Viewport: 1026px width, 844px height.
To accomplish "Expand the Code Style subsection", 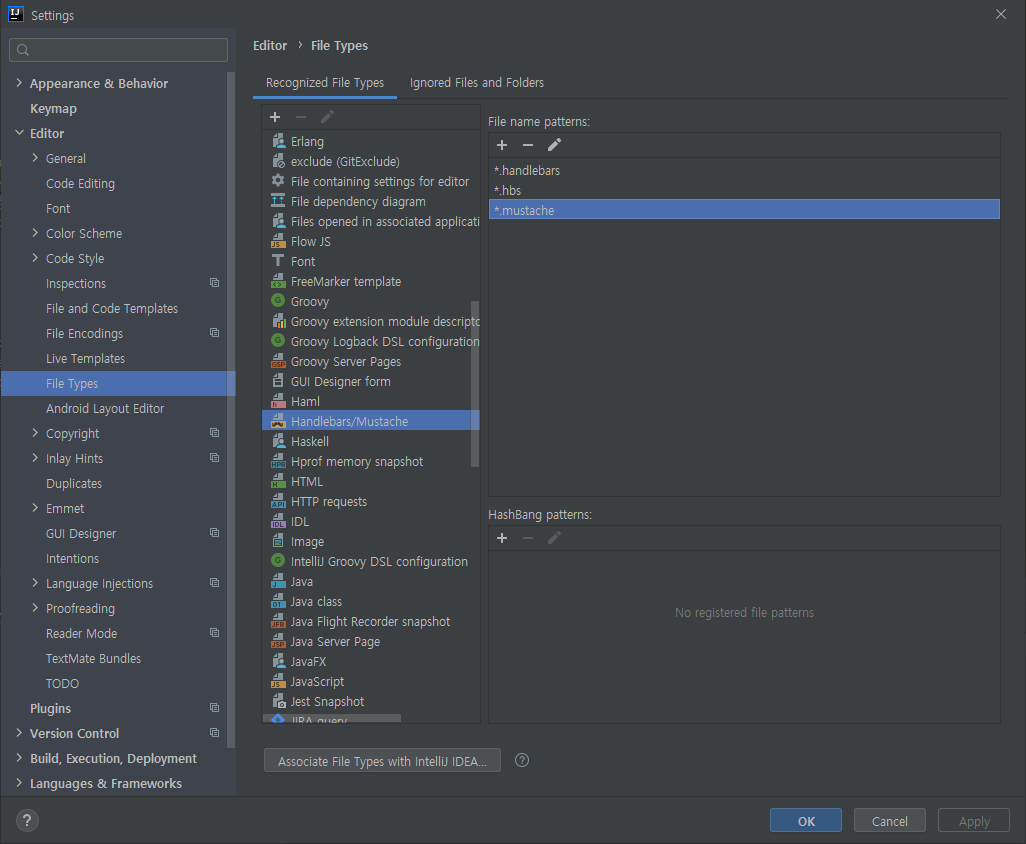I will point(35,258).
